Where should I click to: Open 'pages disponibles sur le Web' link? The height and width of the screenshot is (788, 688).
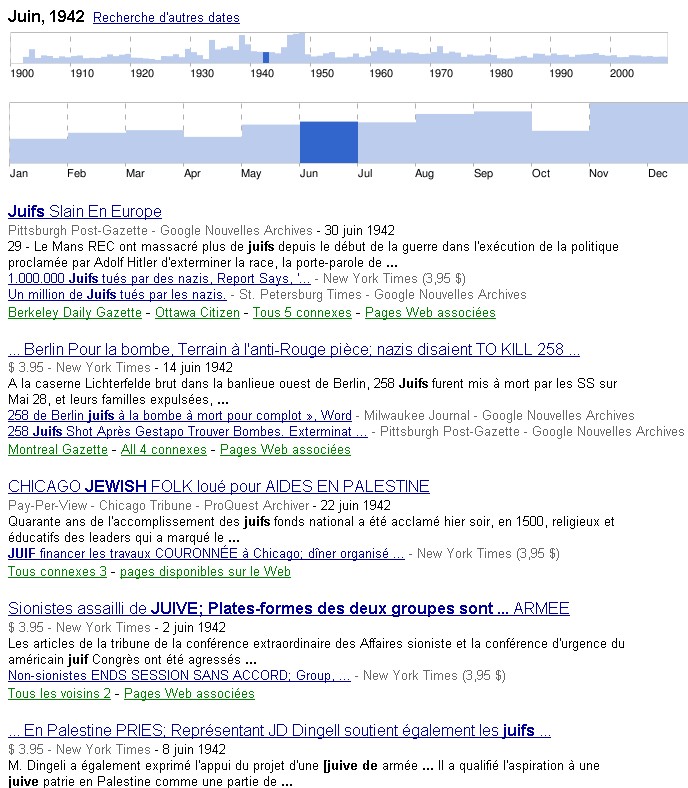pos(205,571)
